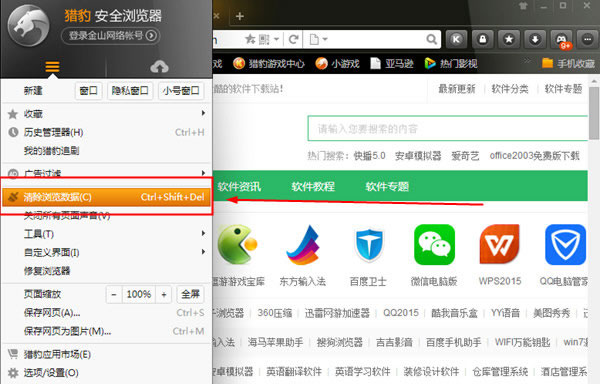This screenshot has height=384, width=600.
Task: Click the QQ电脑管家 icon
Action: (x=566, y=245)
